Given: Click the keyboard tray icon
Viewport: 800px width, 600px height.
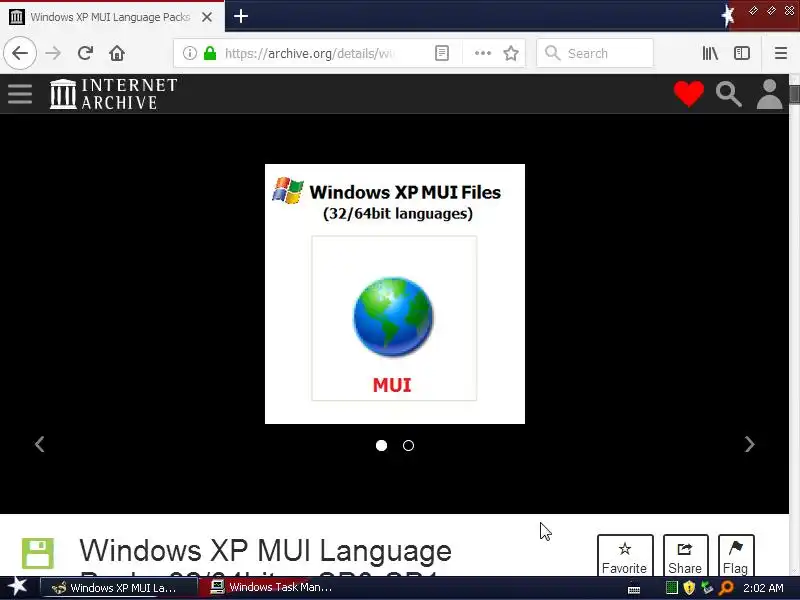Looking at the screenshot, I should [634, 590].
